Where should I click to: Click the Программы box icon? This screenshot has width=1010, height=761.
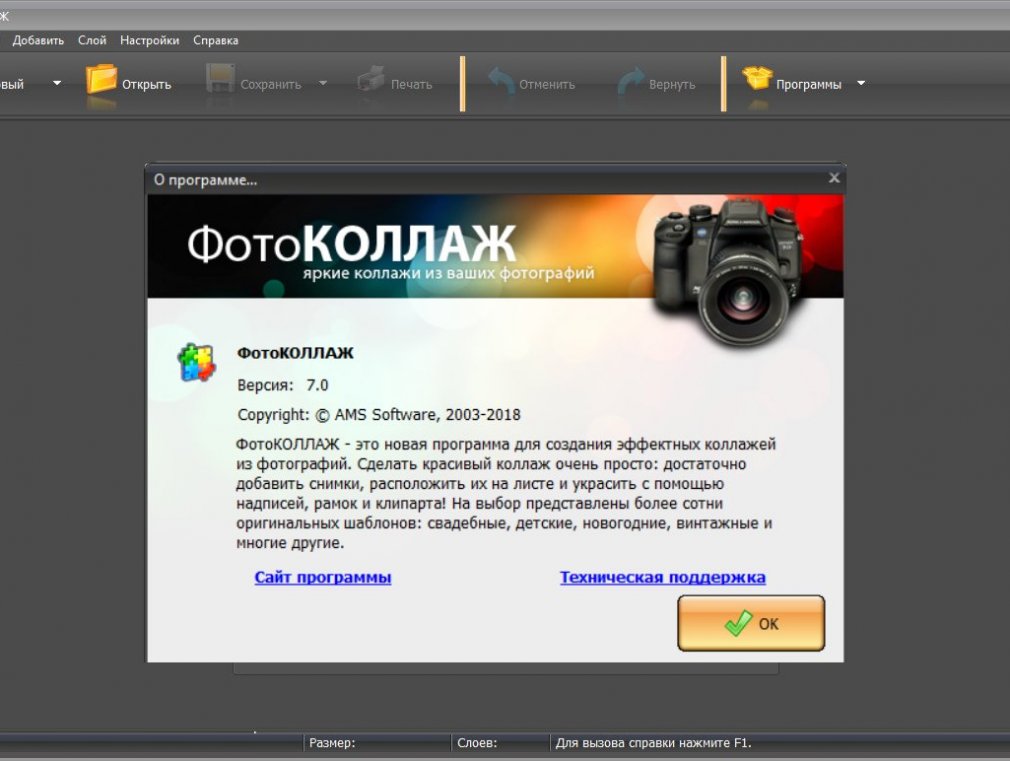[757, 78]
